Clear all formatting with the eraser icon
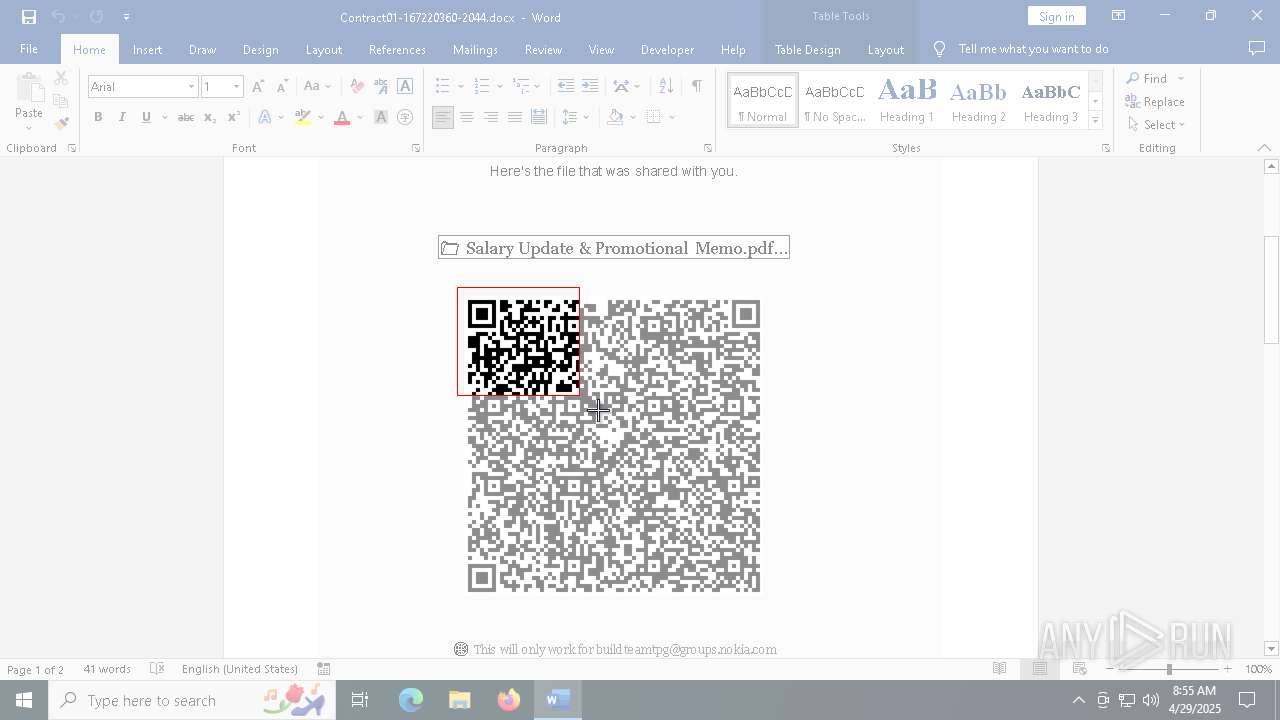The height and width of the screenshot is (720, 1280). [x=357, y=87]
